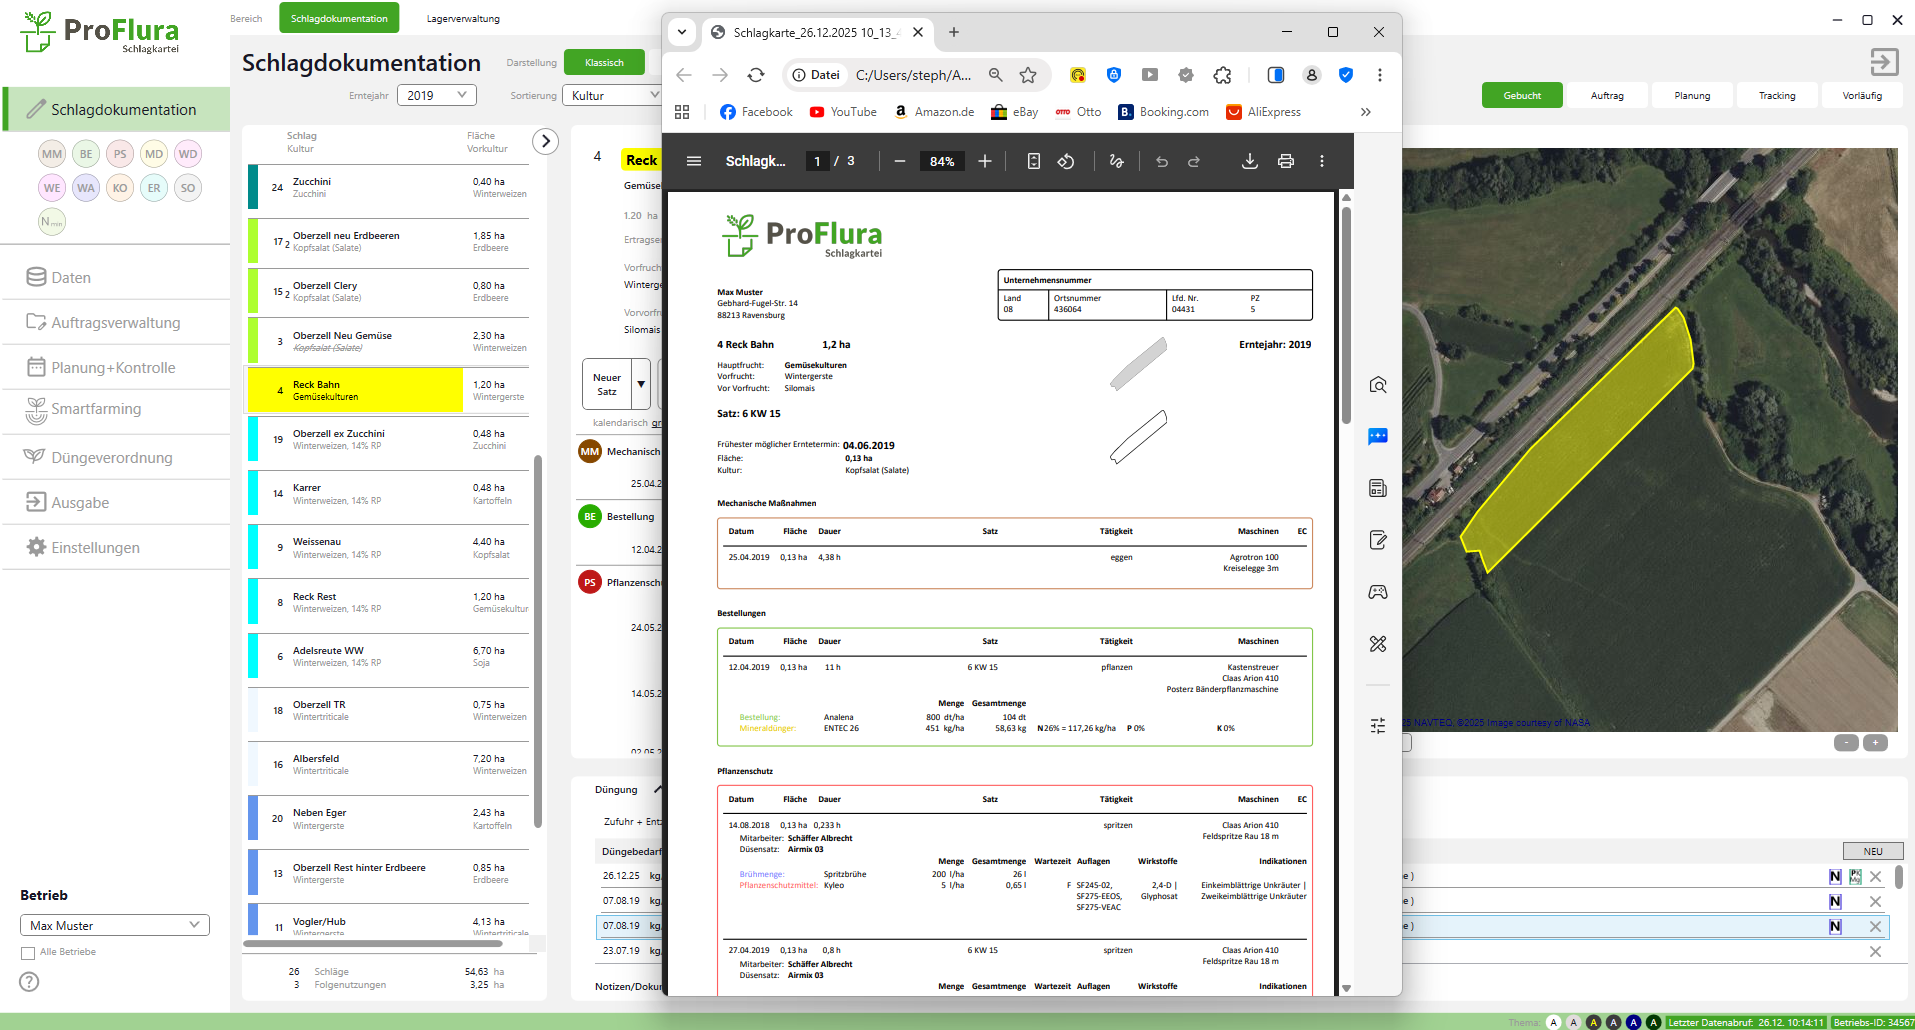This screenshot has width=1915, height=1030.
Task: Enable the Alle Betriebe checkbox
Action: tap(28, 953)
